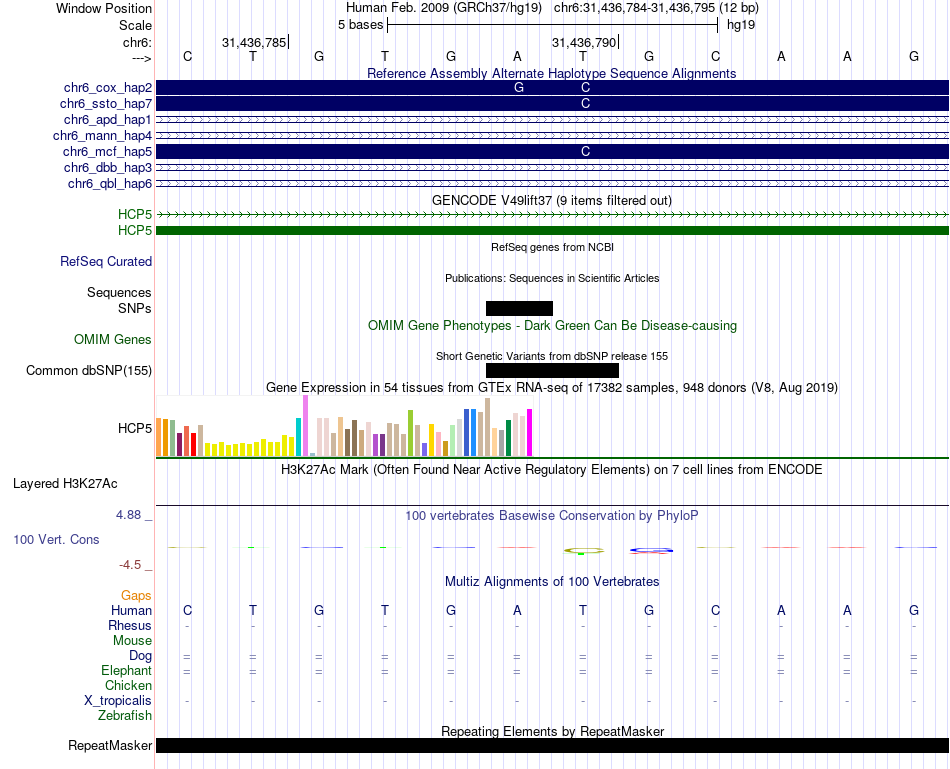950x769 pixels.
Task: Click the first base C in sequence row
Action: [188, 56]
